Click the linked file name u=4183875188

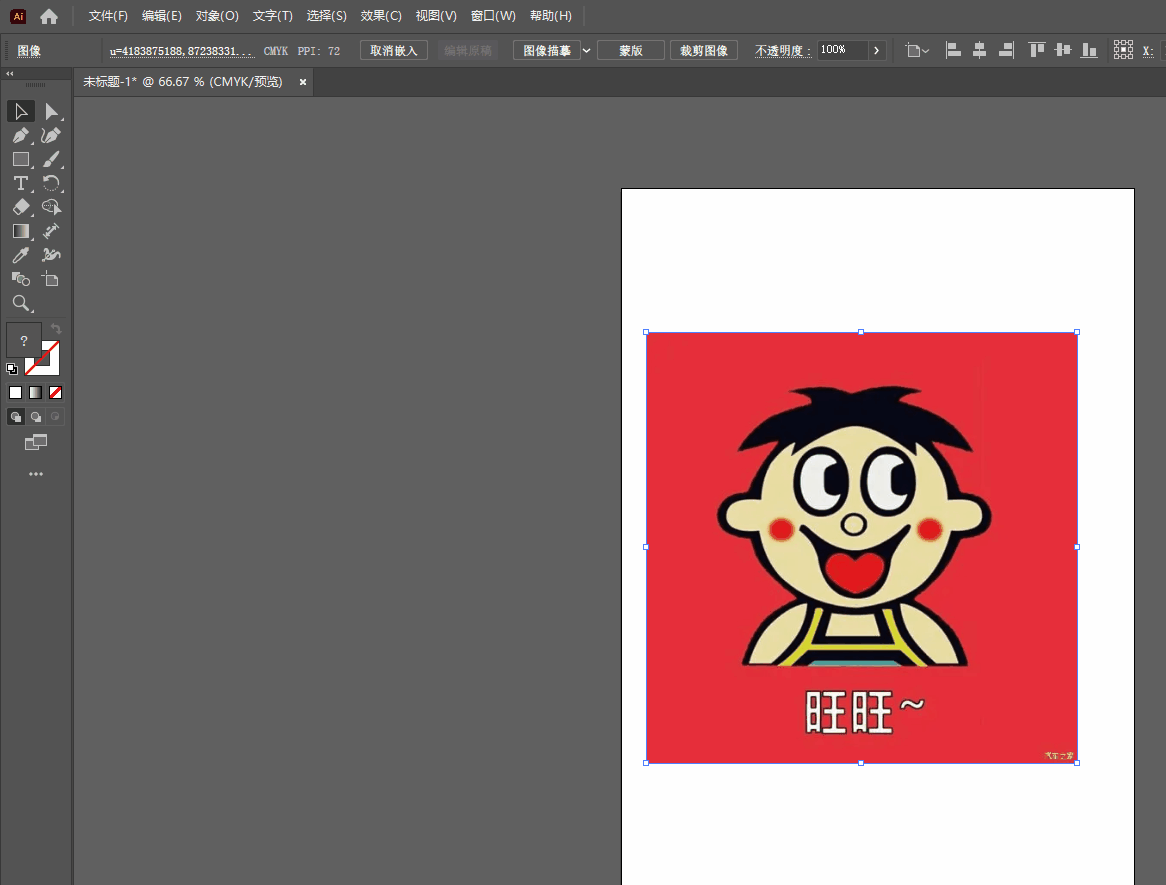(x=181, y=51)
